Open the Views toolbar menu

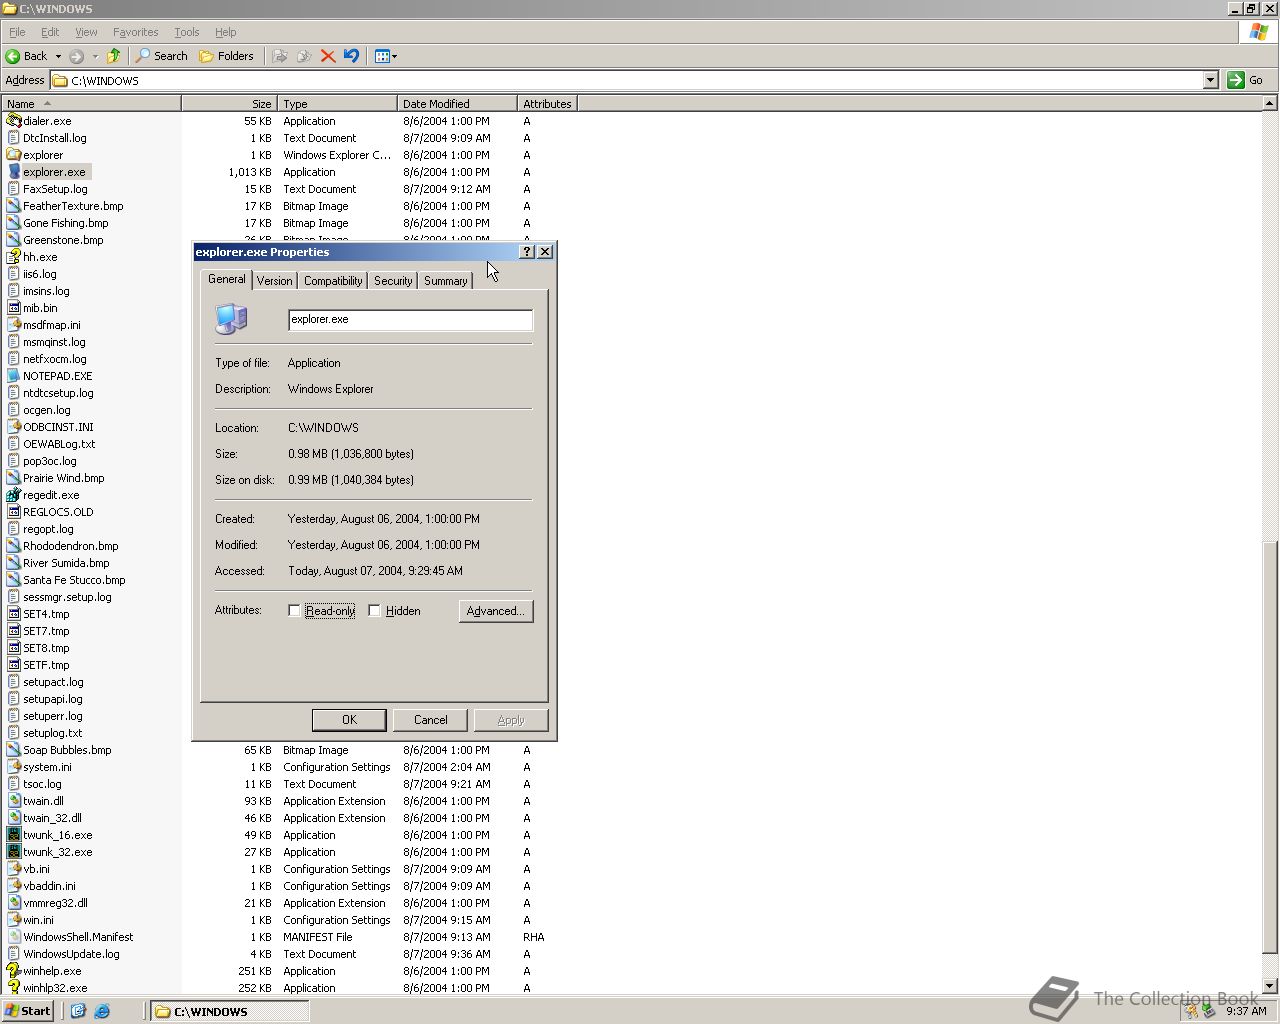tap(385, 56)
